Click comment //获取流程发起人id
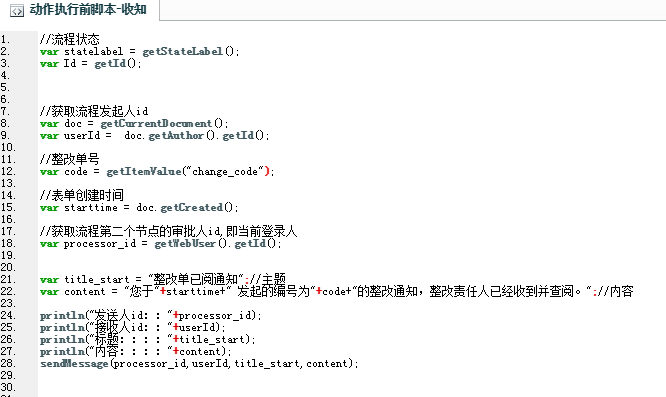The height and width of the screenshot is (397, 666). coord(94,111)
